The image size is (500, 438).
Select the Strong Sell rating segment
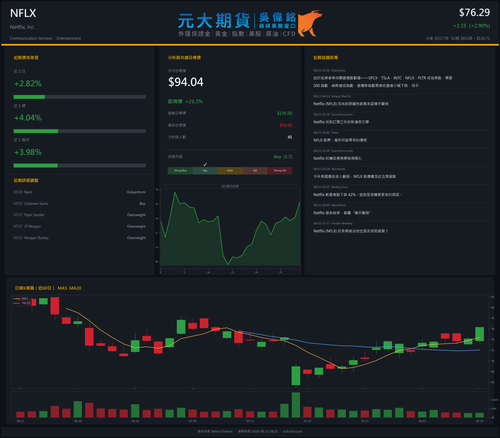pyautogui.click(x=280, y=171)
